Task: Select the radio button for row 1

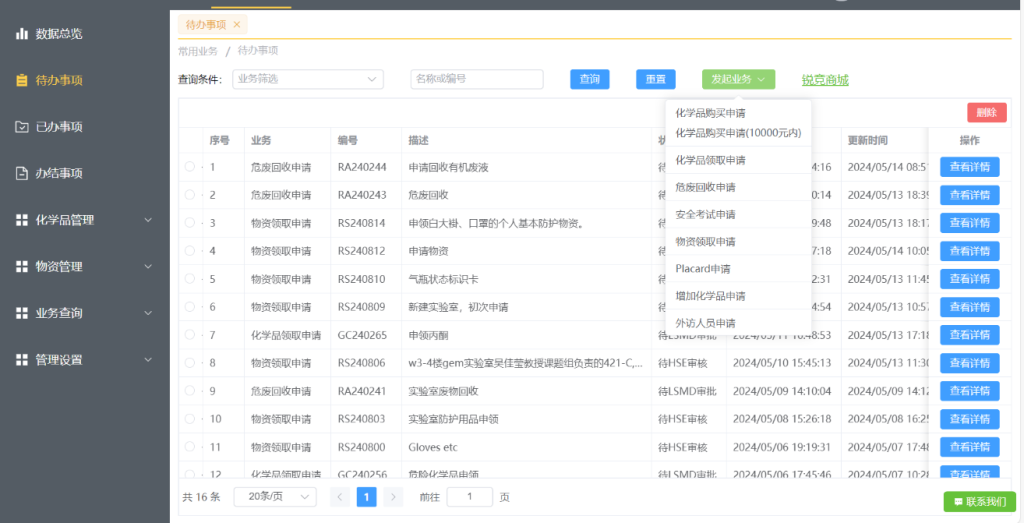Action: [x=190, y=167]
